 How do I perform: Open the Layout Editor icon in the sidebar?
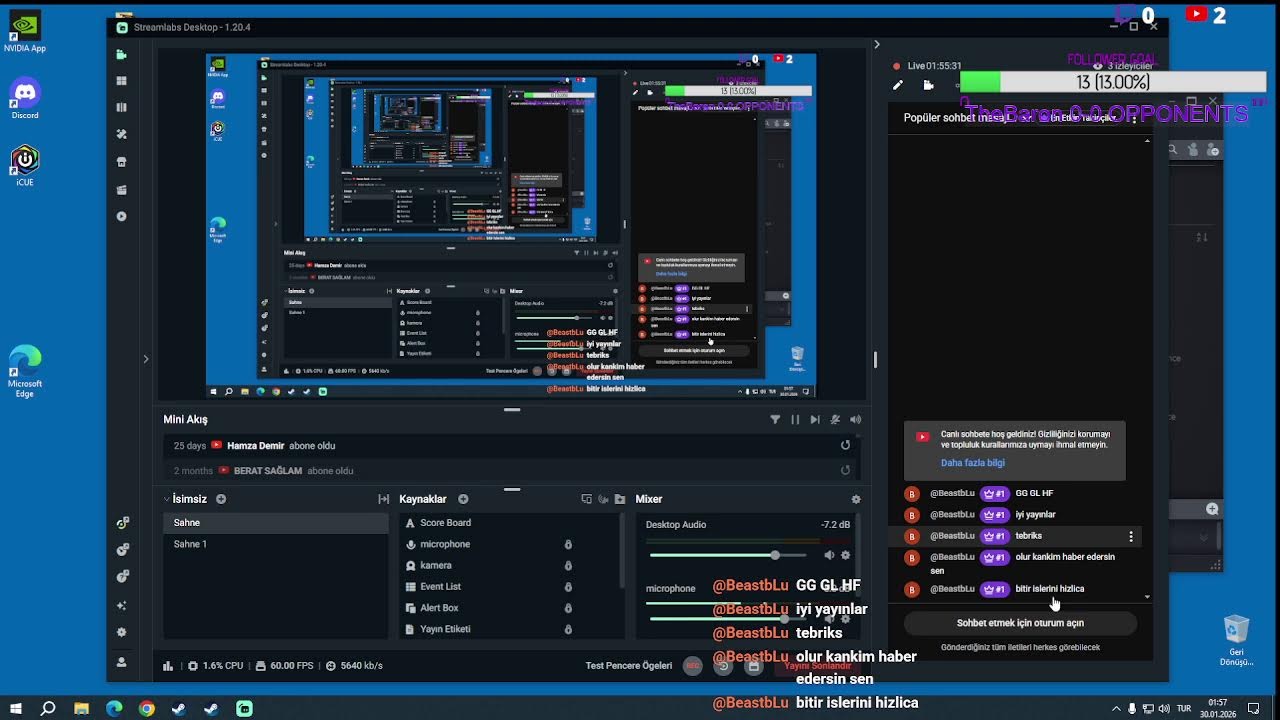122,107
